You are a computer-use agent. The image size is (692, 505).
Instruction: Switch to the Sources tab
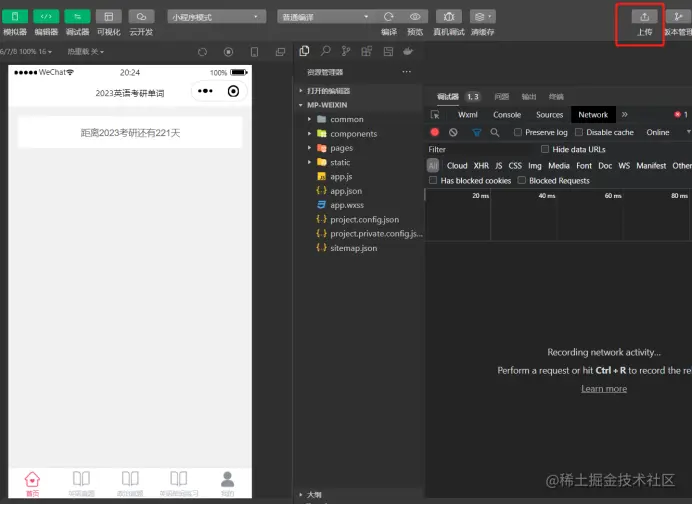tap(549, 115)
